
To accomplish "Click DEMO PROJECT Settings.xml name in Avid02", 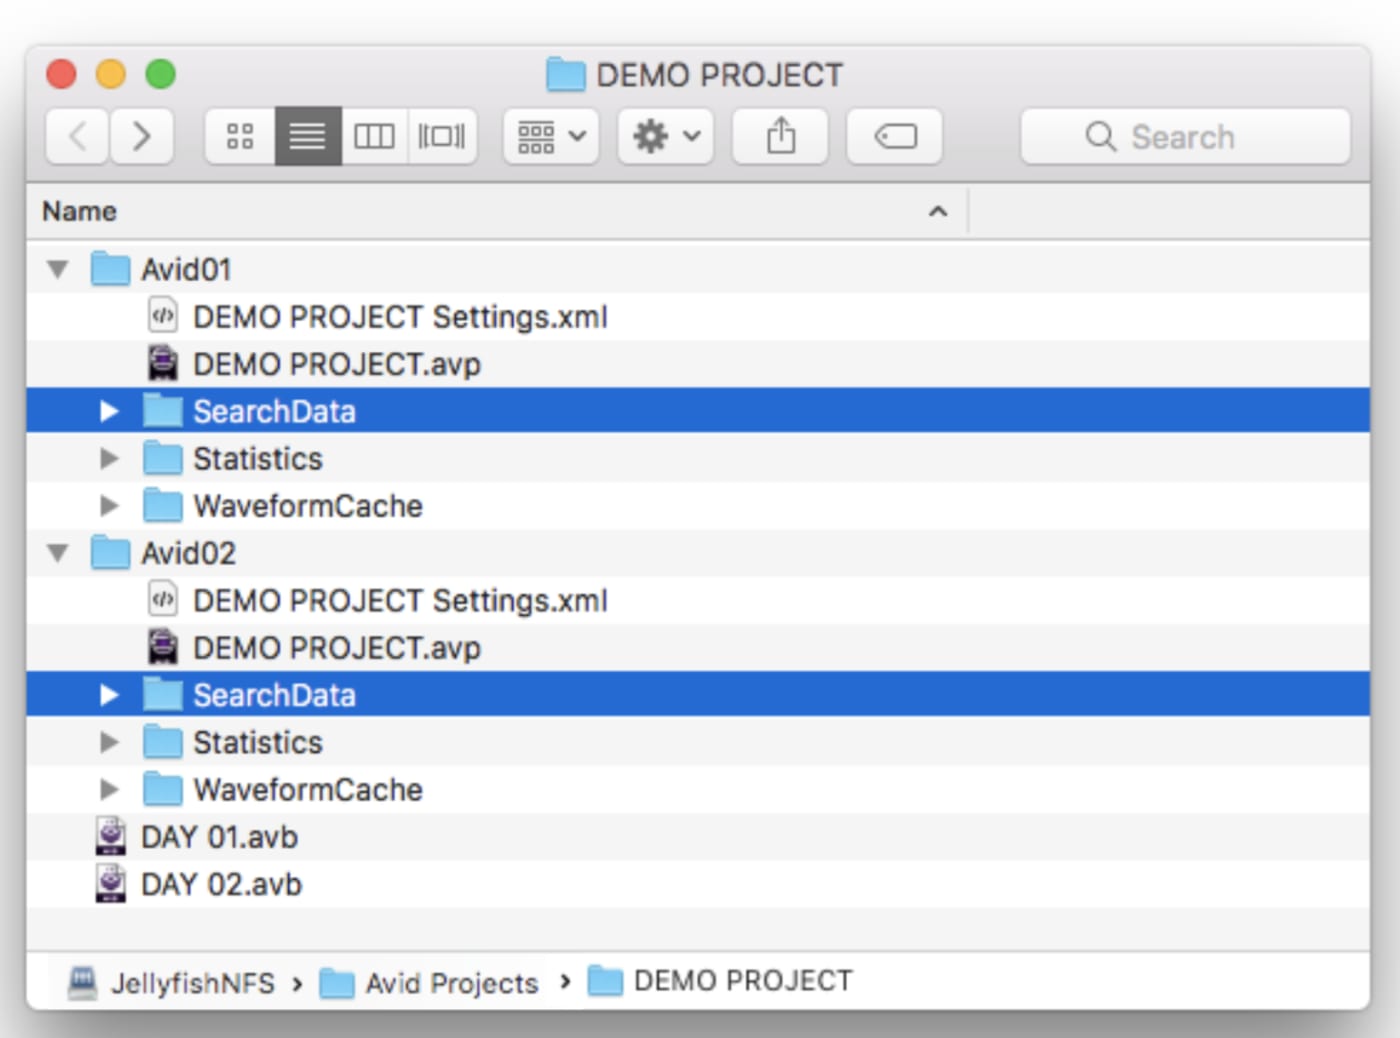I will (400, 601).
